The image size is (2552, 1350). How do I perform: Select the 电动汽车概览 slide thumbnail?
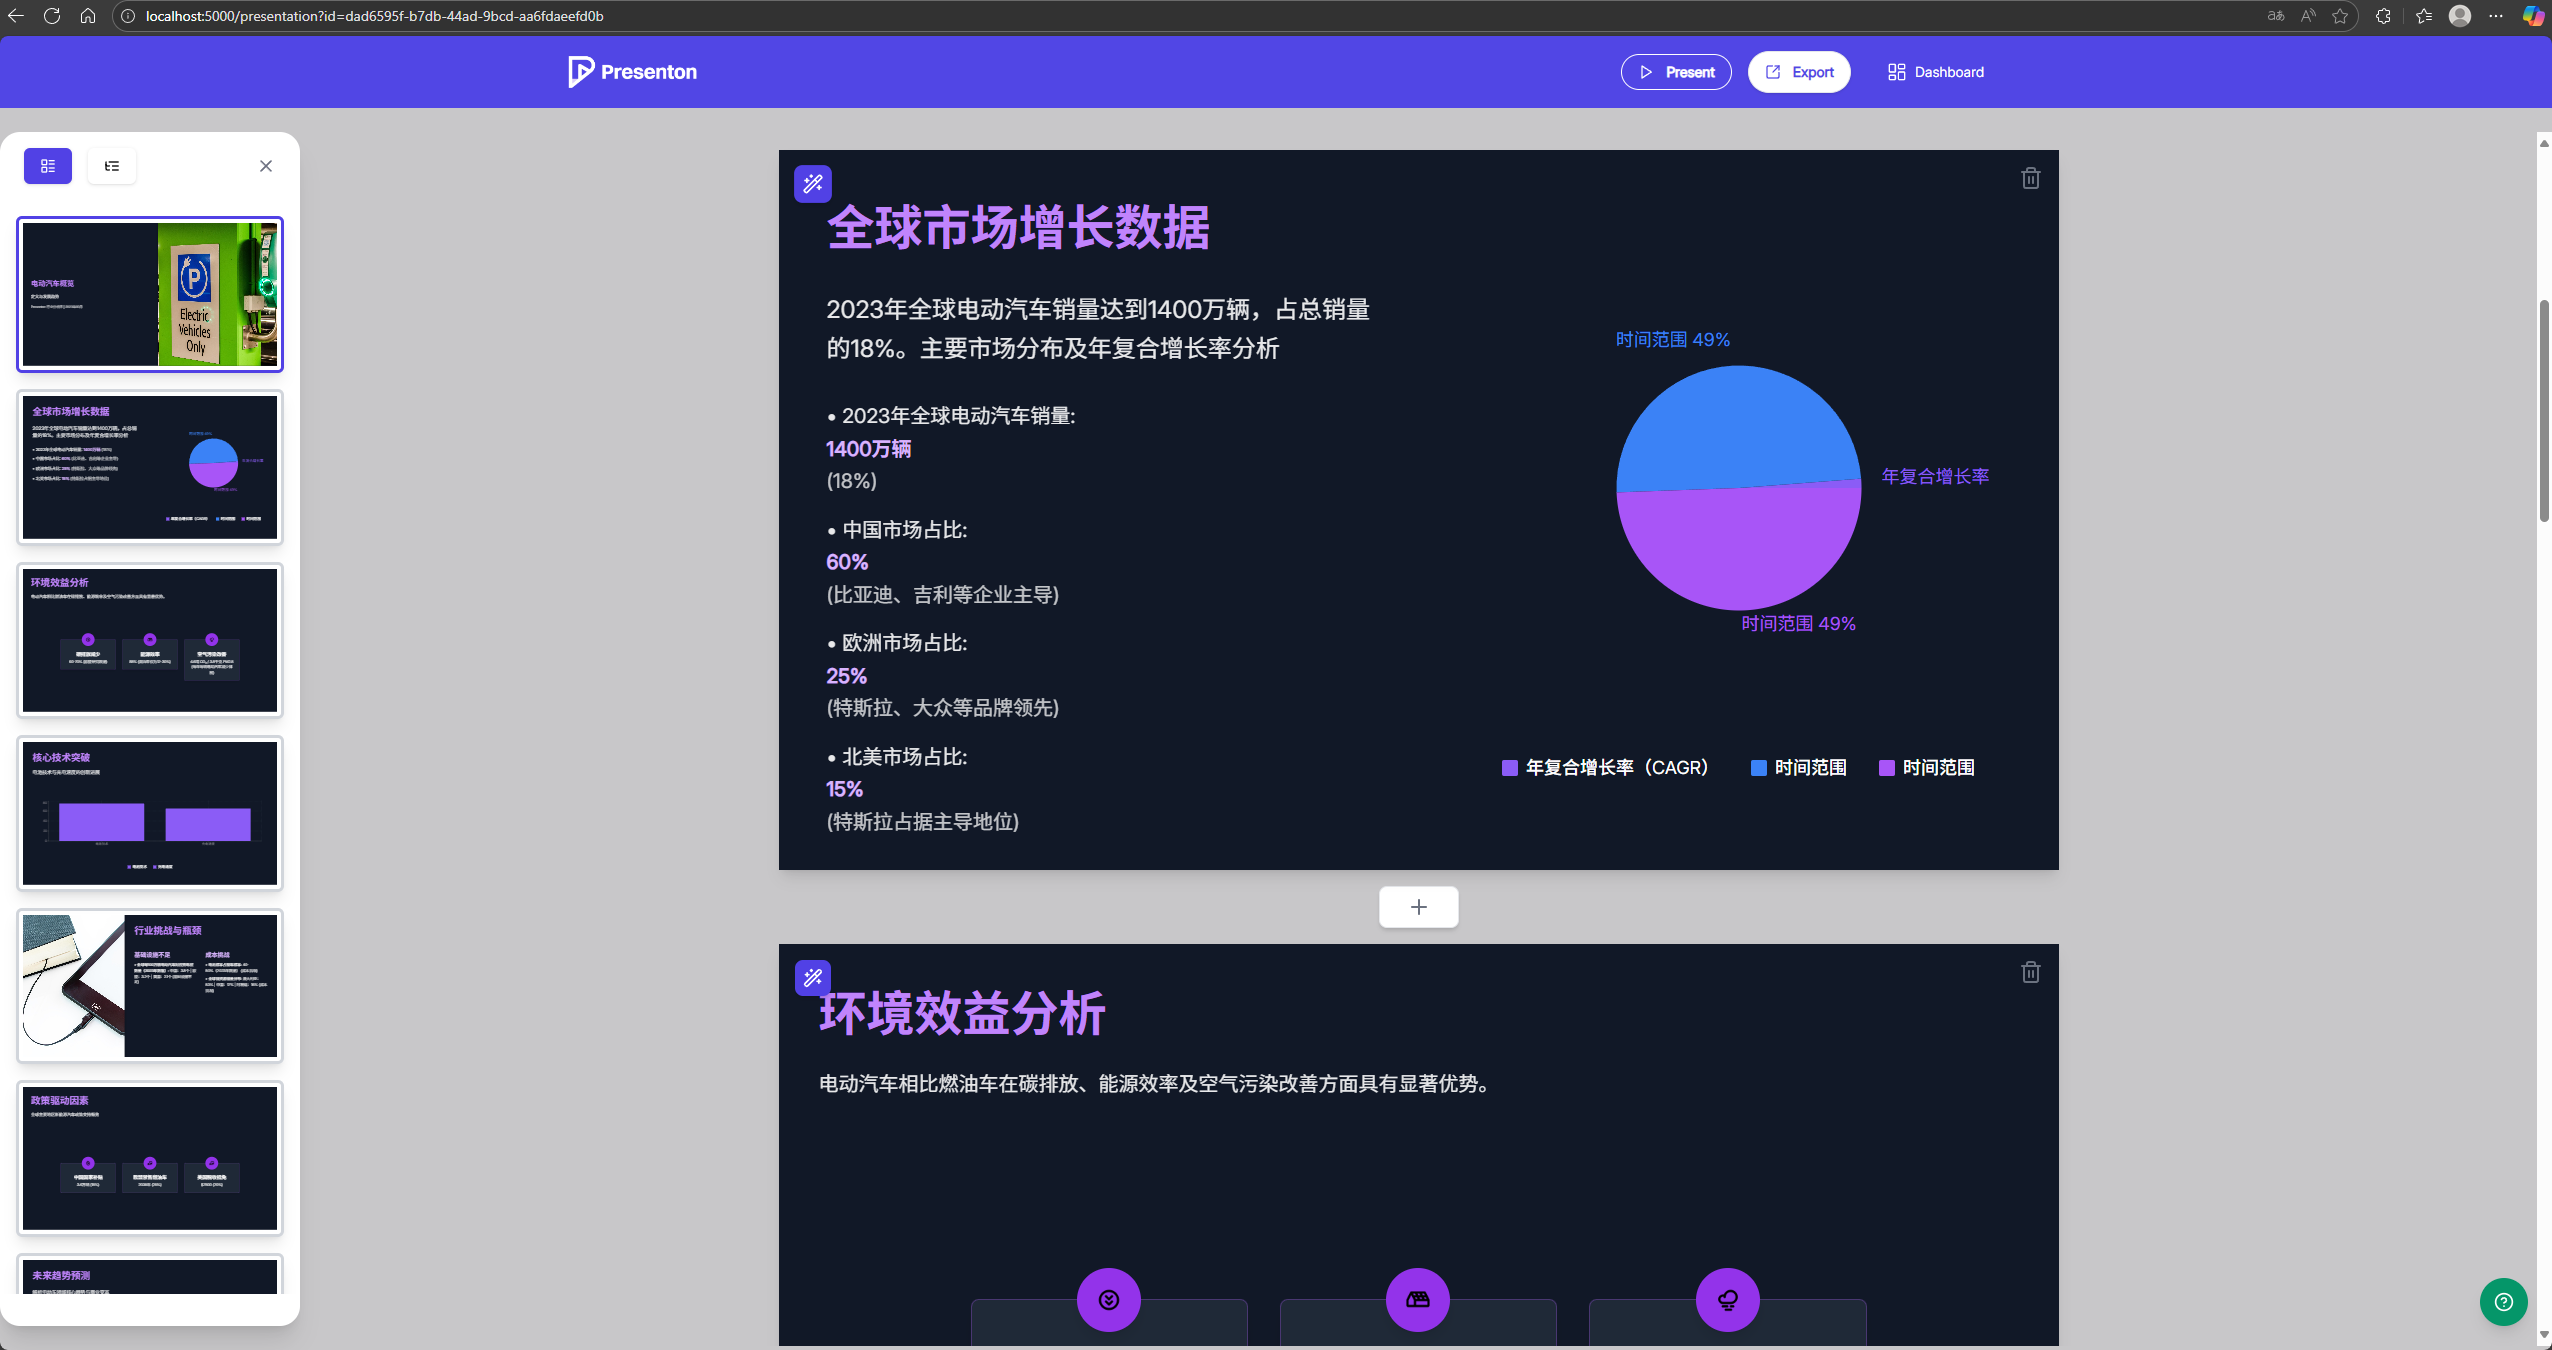150,294
